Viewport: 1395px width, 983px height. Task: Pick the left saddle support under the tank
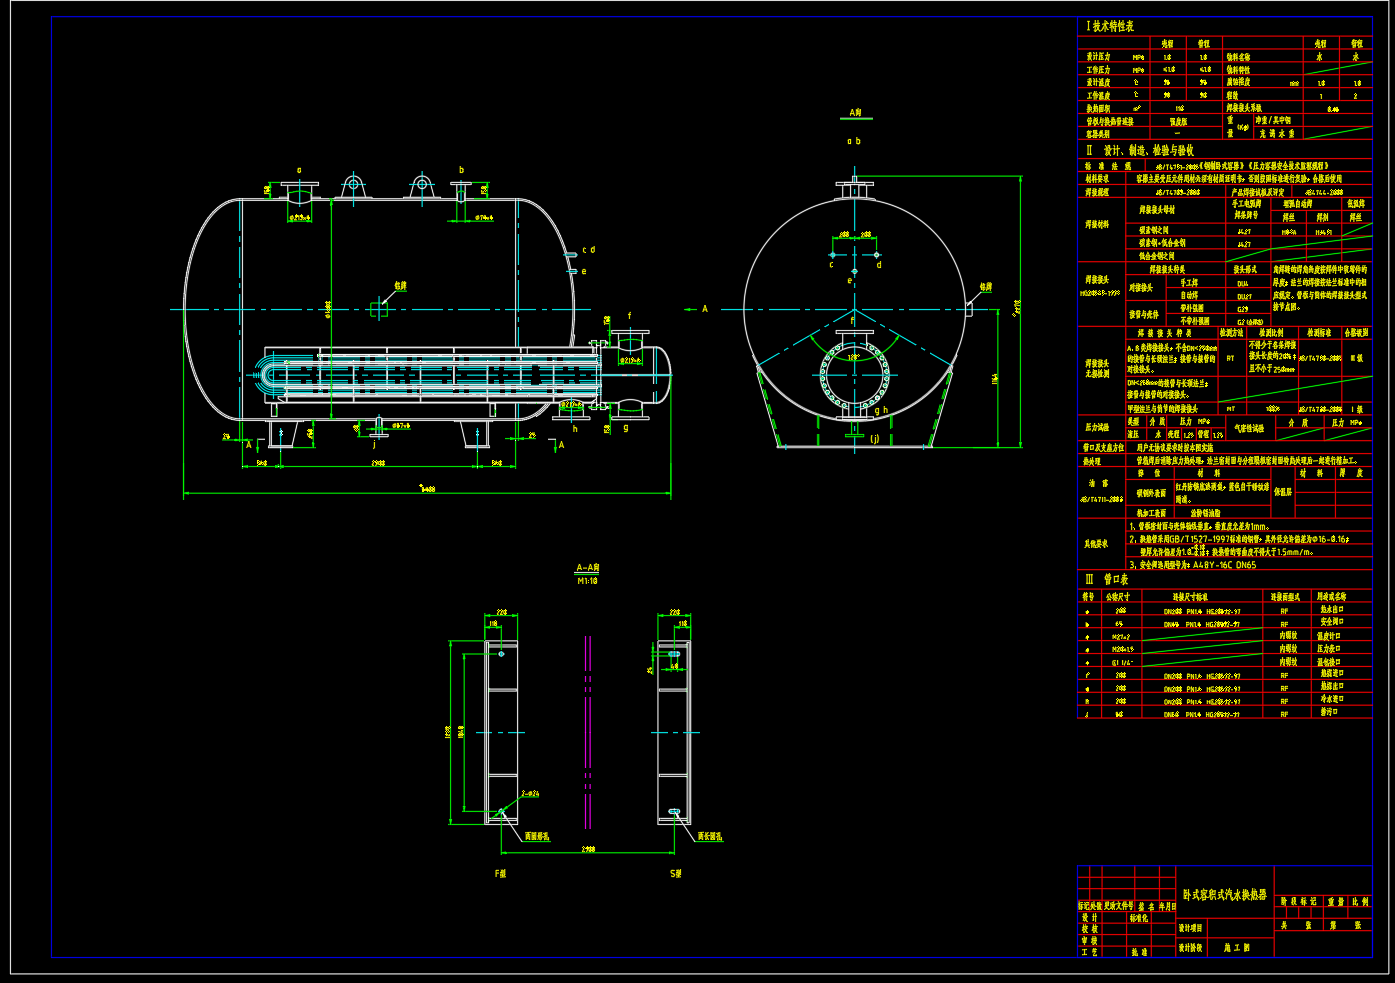click(283, 433)
